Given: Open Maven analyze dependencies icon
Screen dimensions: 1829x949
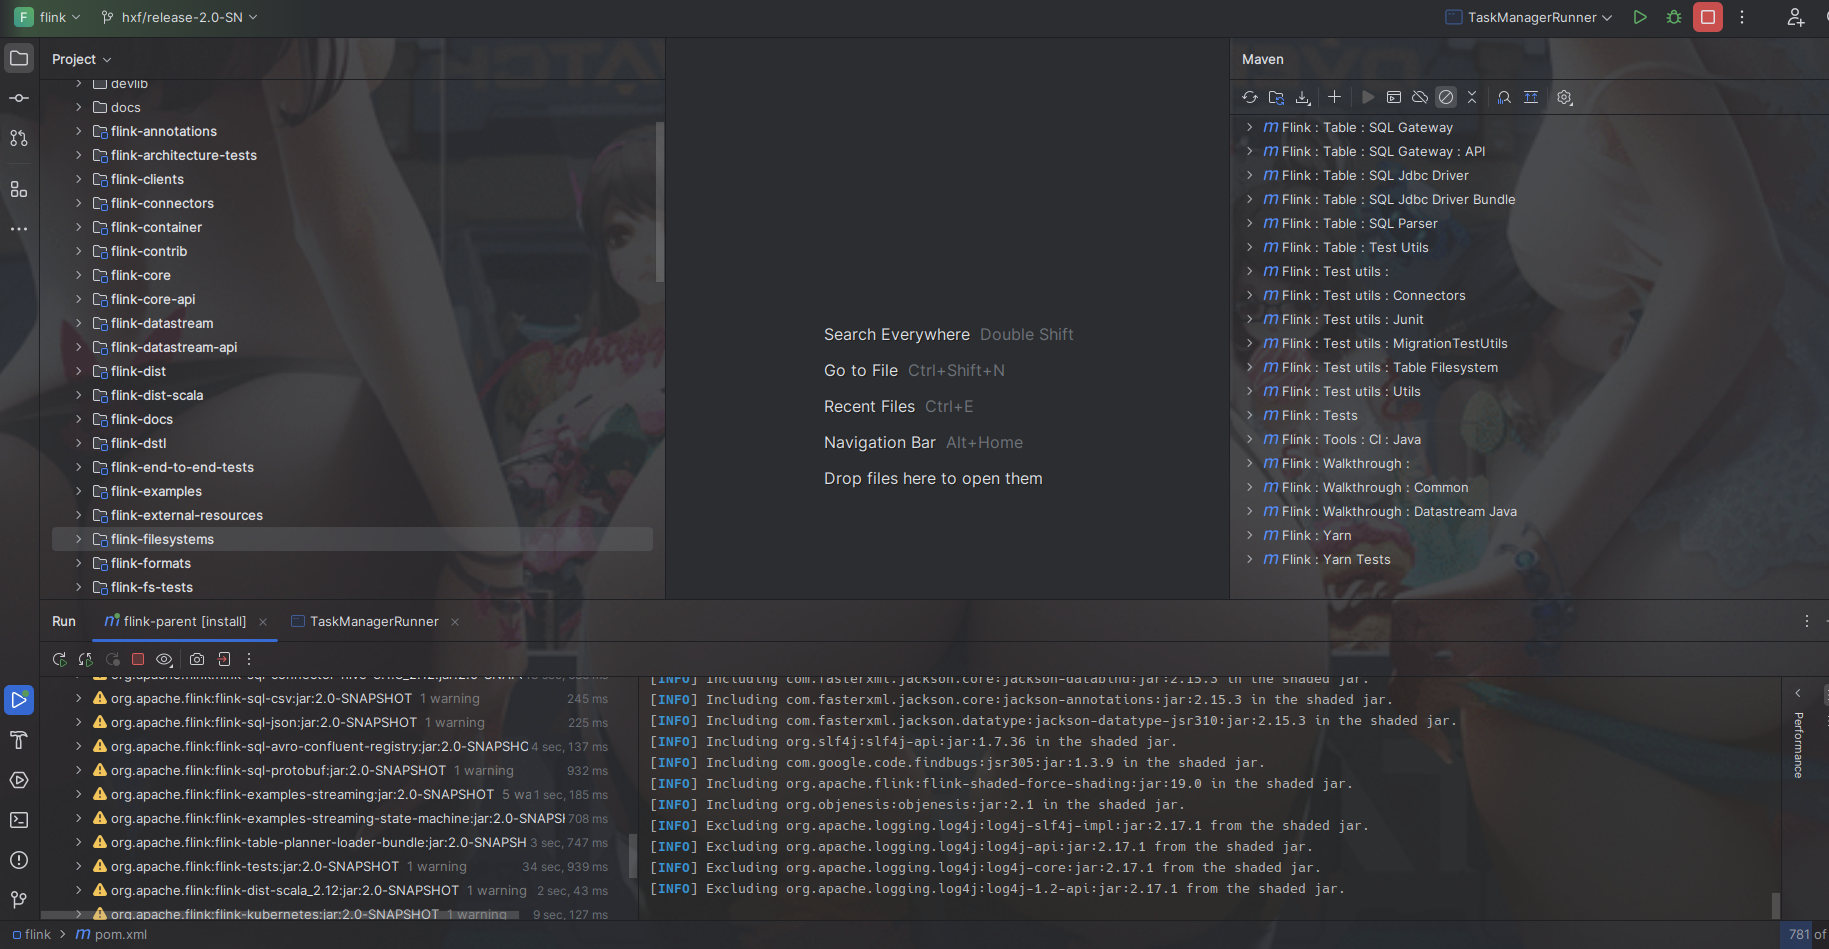Looking at the screenshot, I should coord(1504,97).
